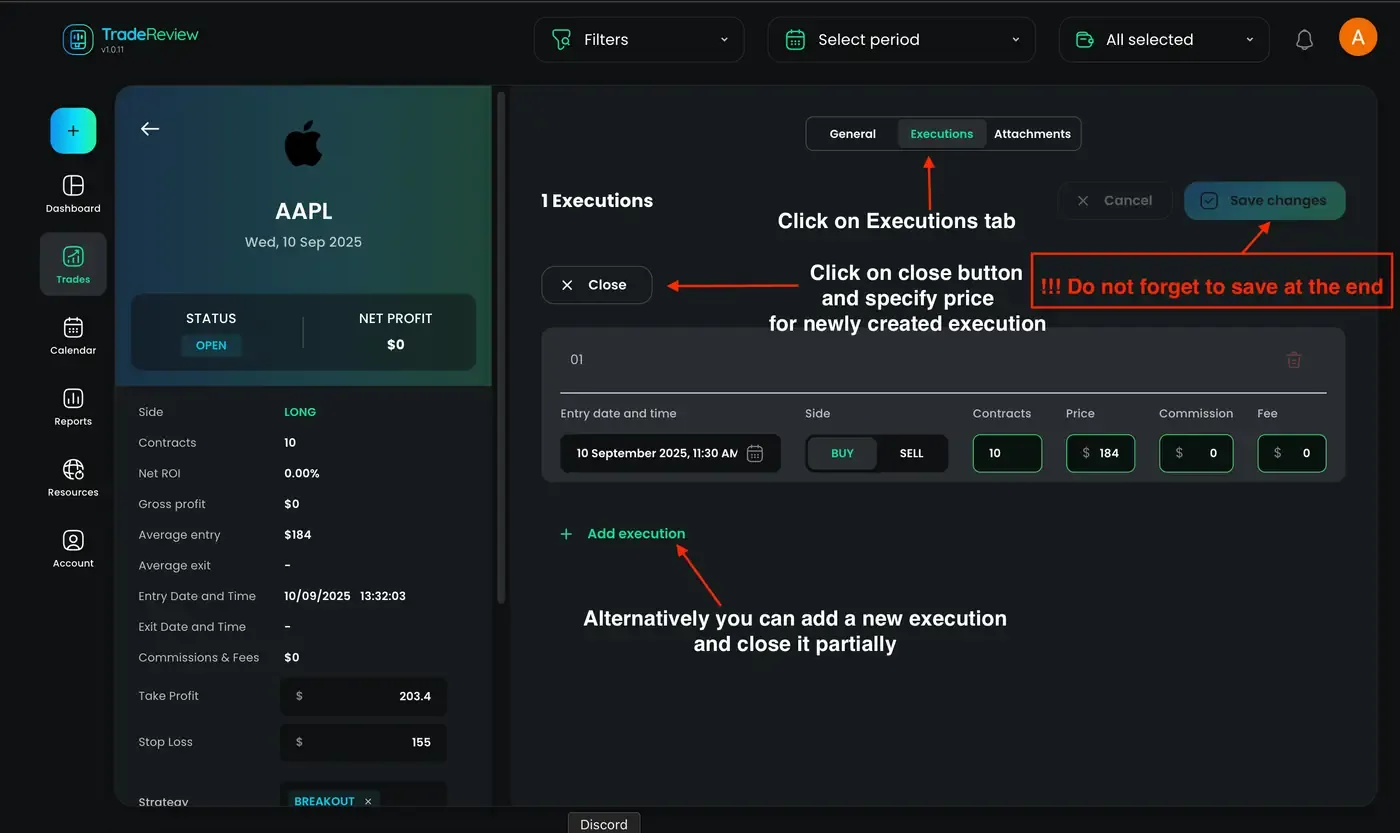Expand the Select period dropdown
This screenshot has width=1400, height=833.
901,40
